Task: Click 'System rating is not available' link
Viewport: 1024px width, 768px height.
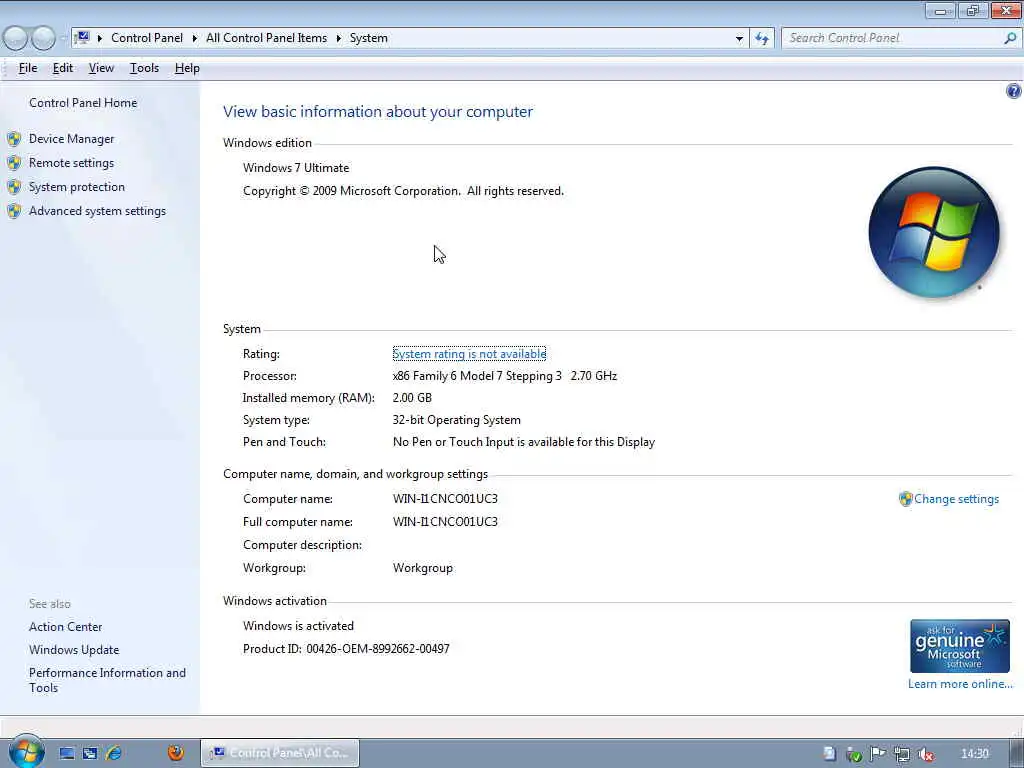Action: pos(469,354)
